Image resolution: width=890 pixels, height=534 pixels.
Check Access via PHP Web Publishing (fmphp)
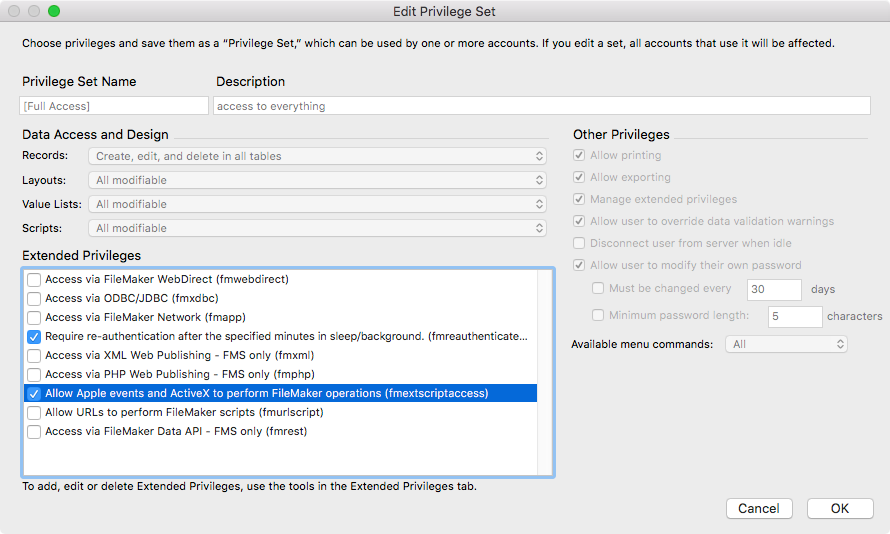point(34,375)
